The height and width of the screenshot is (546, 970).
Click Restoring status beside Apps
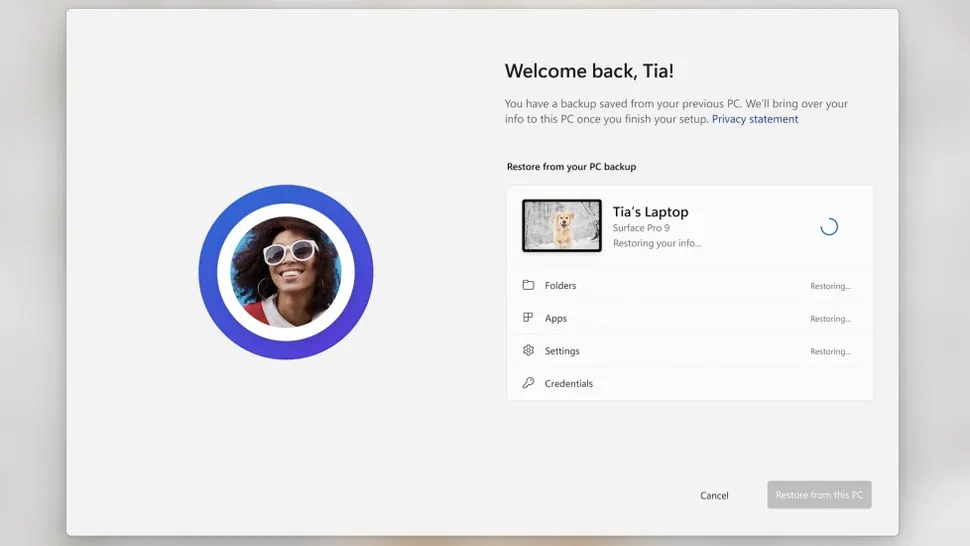click(830, 318)
